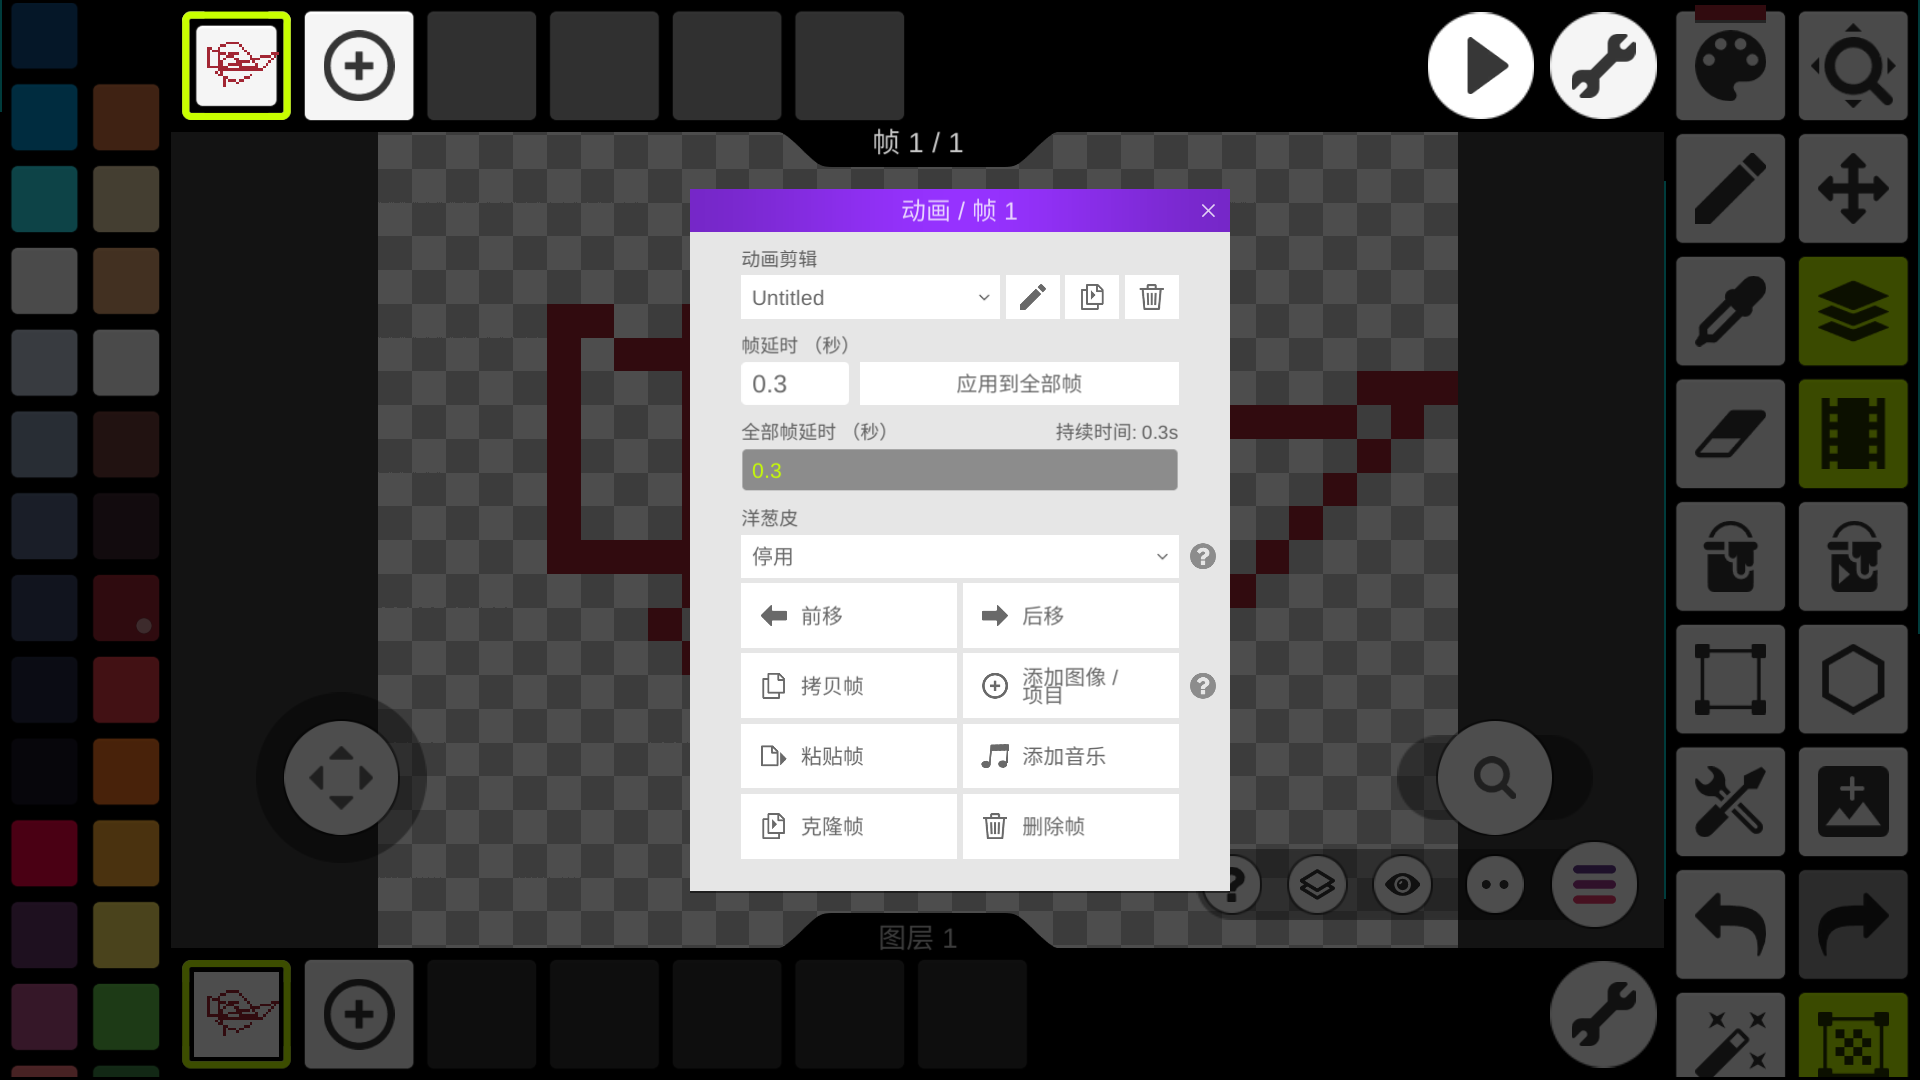
Task: Disable the 洋葱皮 (onion skin) feature
Action: 959,555
